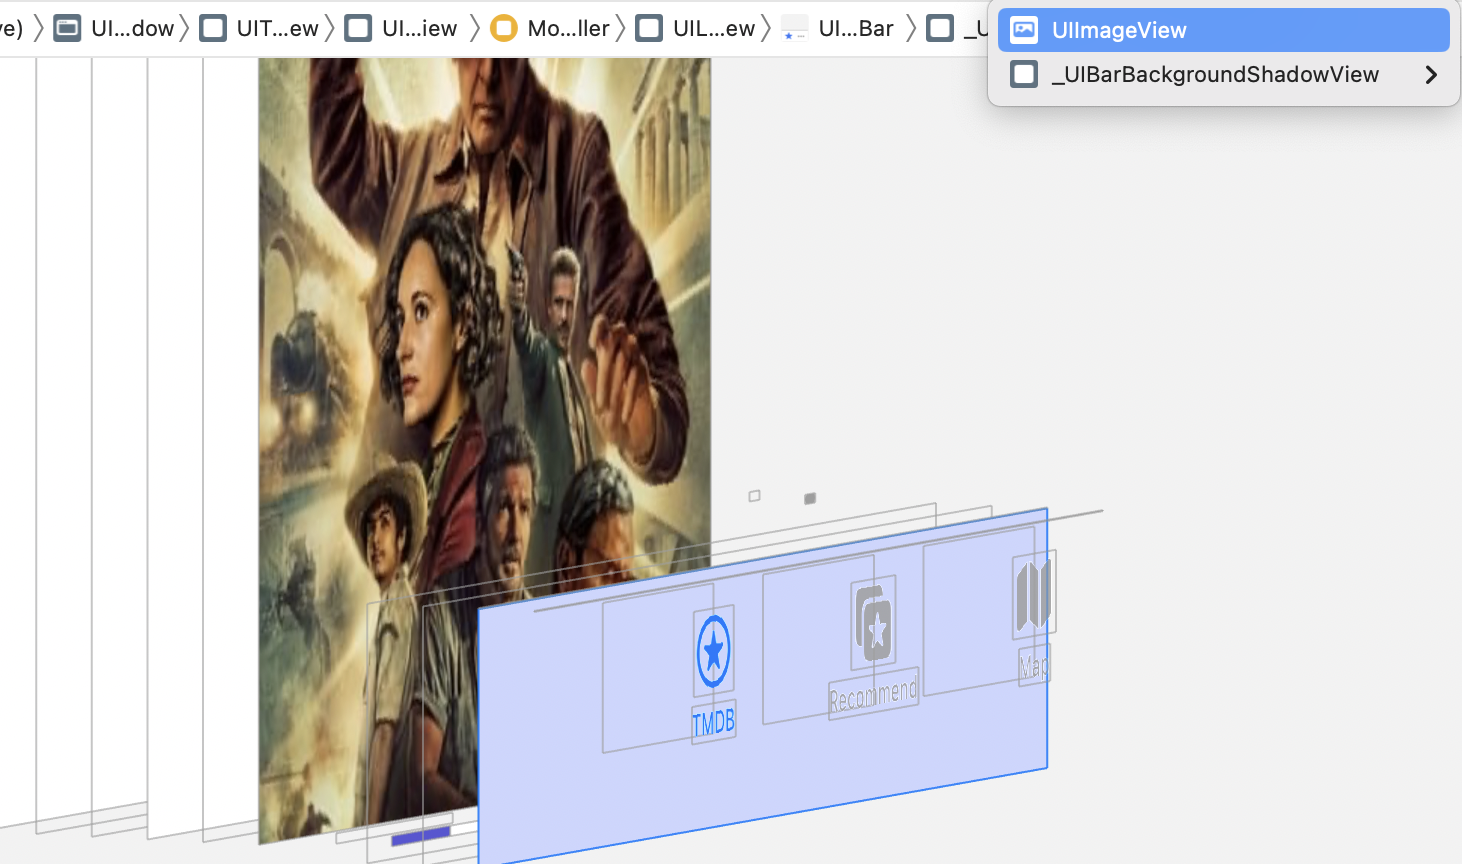The image size is (1462, 864).
Task: Select the Map tab icon
Action: [1034, 594]
